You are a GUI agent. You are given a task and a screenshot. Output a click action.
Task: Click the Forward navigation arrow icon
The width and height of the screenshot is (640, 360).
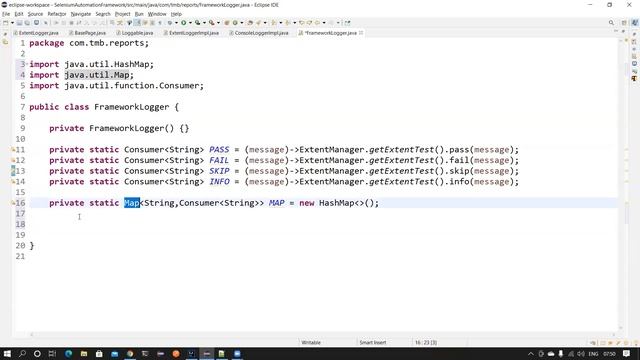(x=331, y=23)
